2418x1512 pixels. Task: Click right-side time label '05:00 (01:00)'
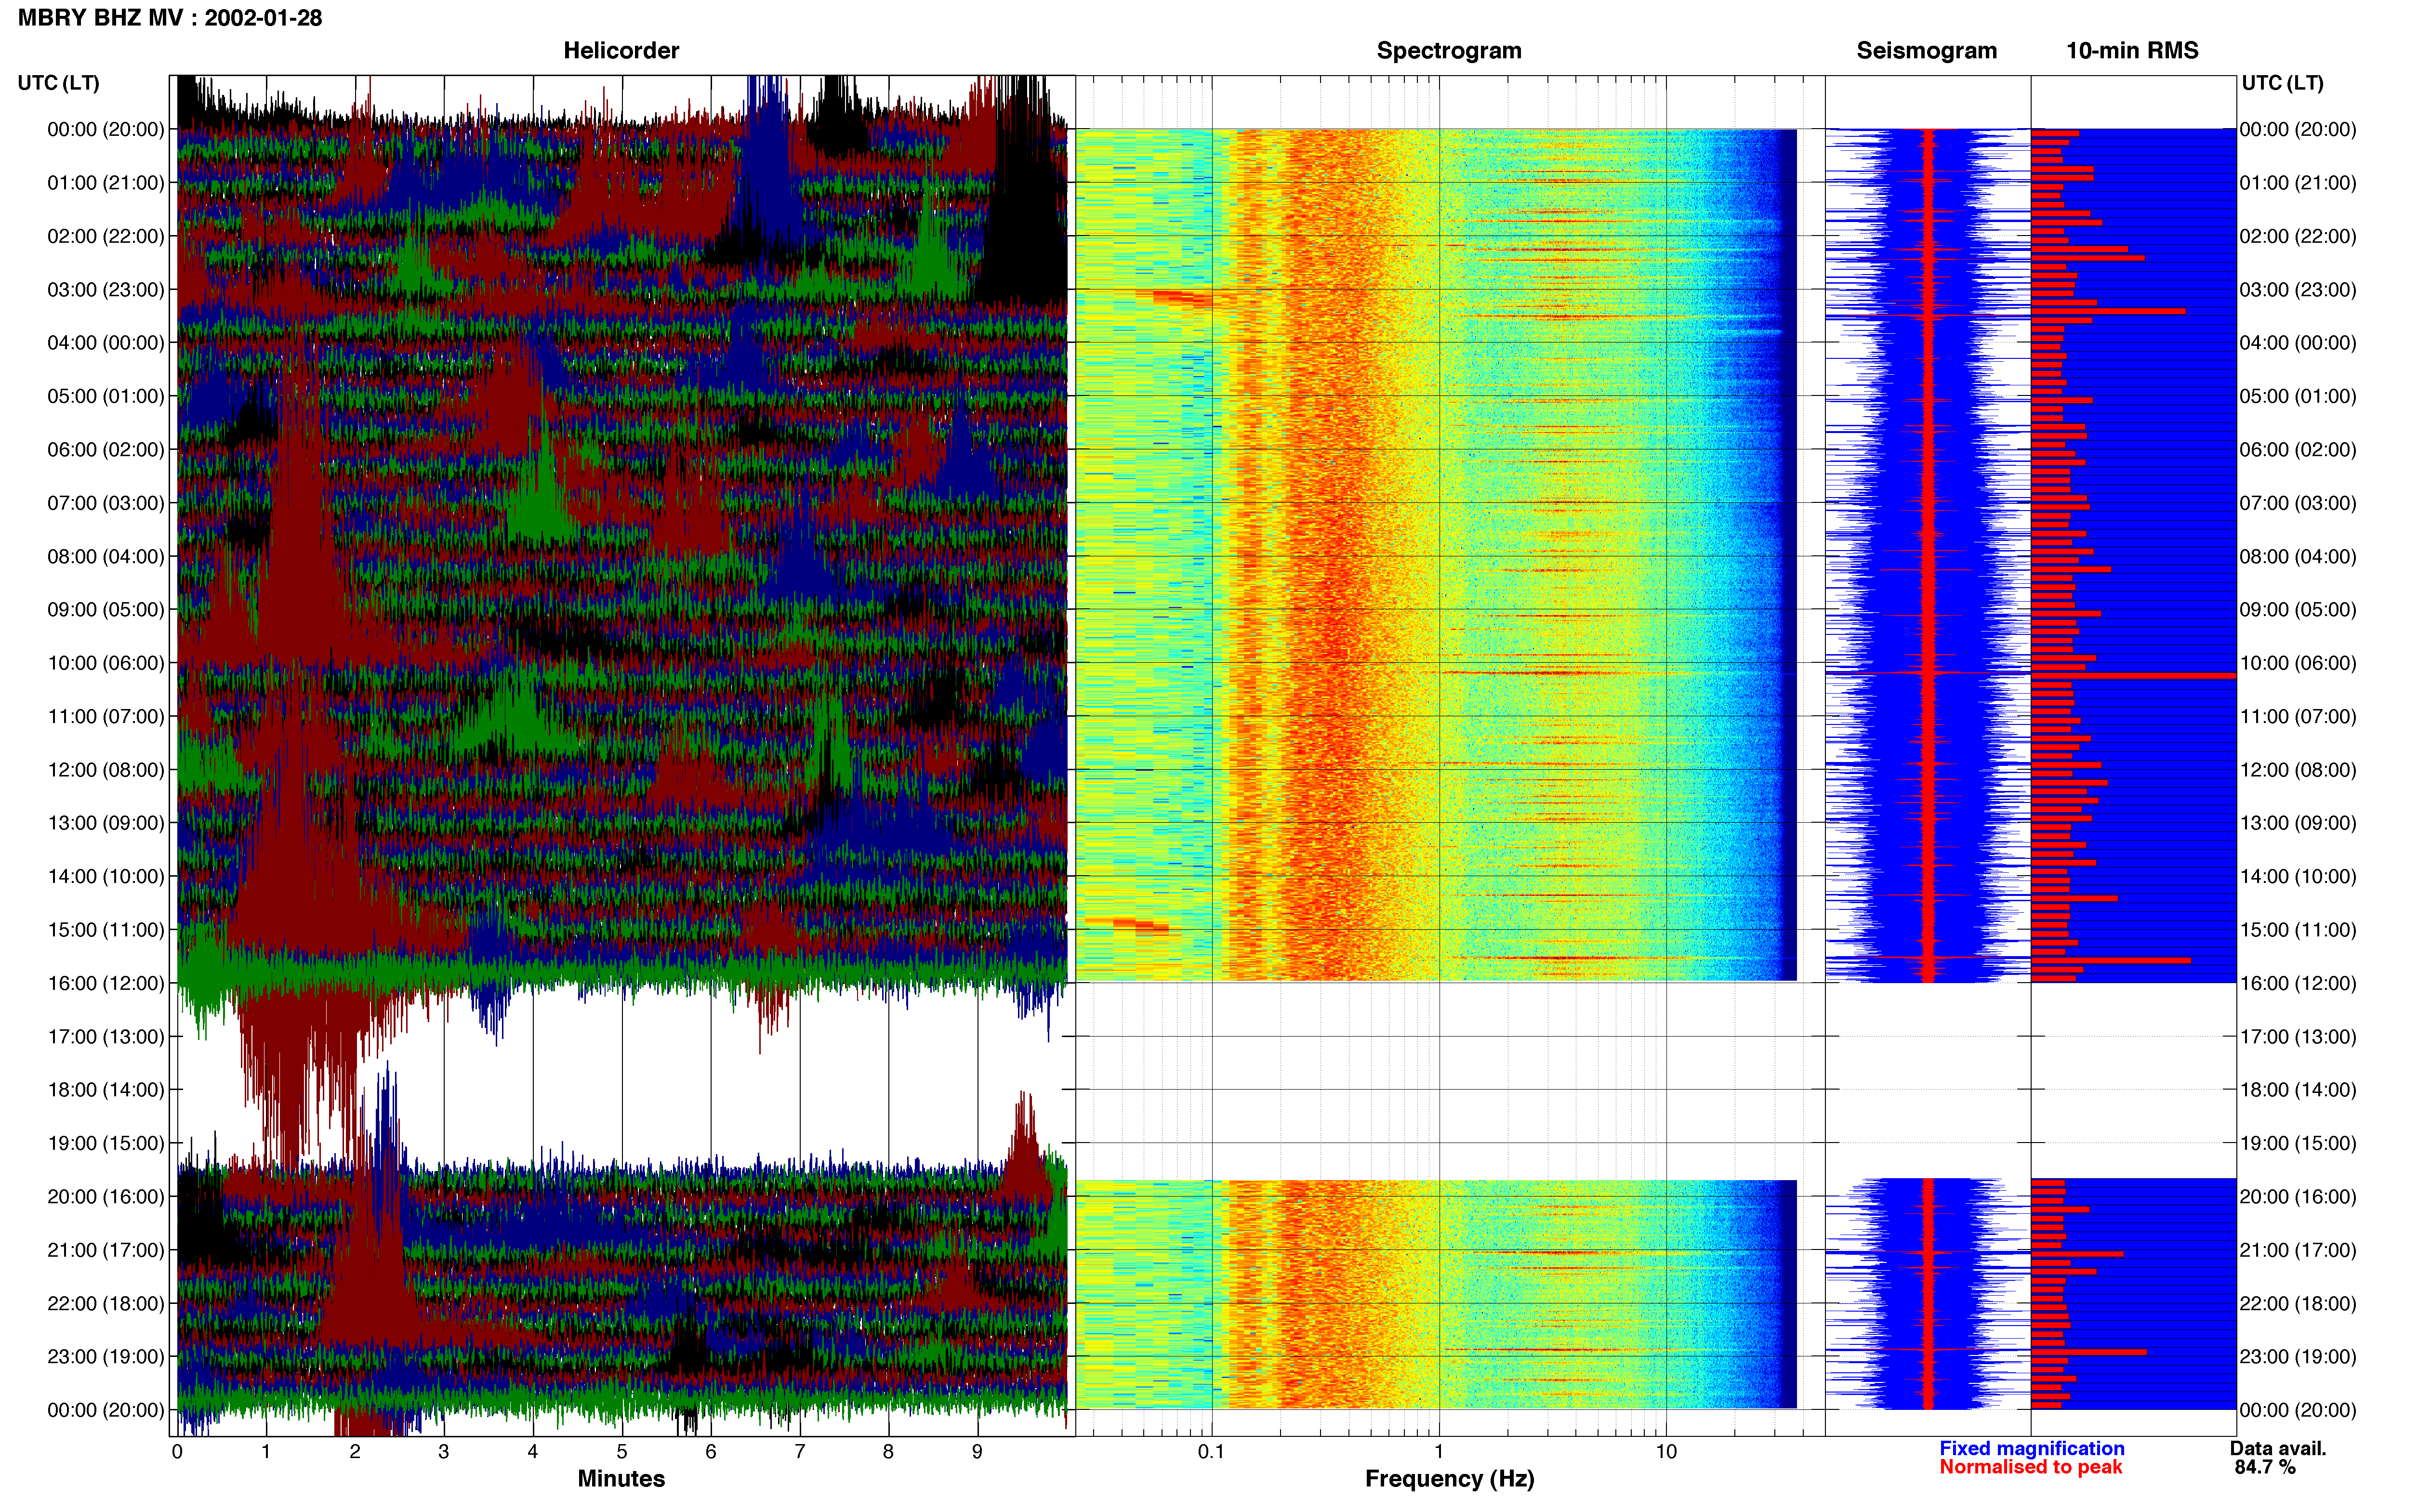(x=2298, y=396)
